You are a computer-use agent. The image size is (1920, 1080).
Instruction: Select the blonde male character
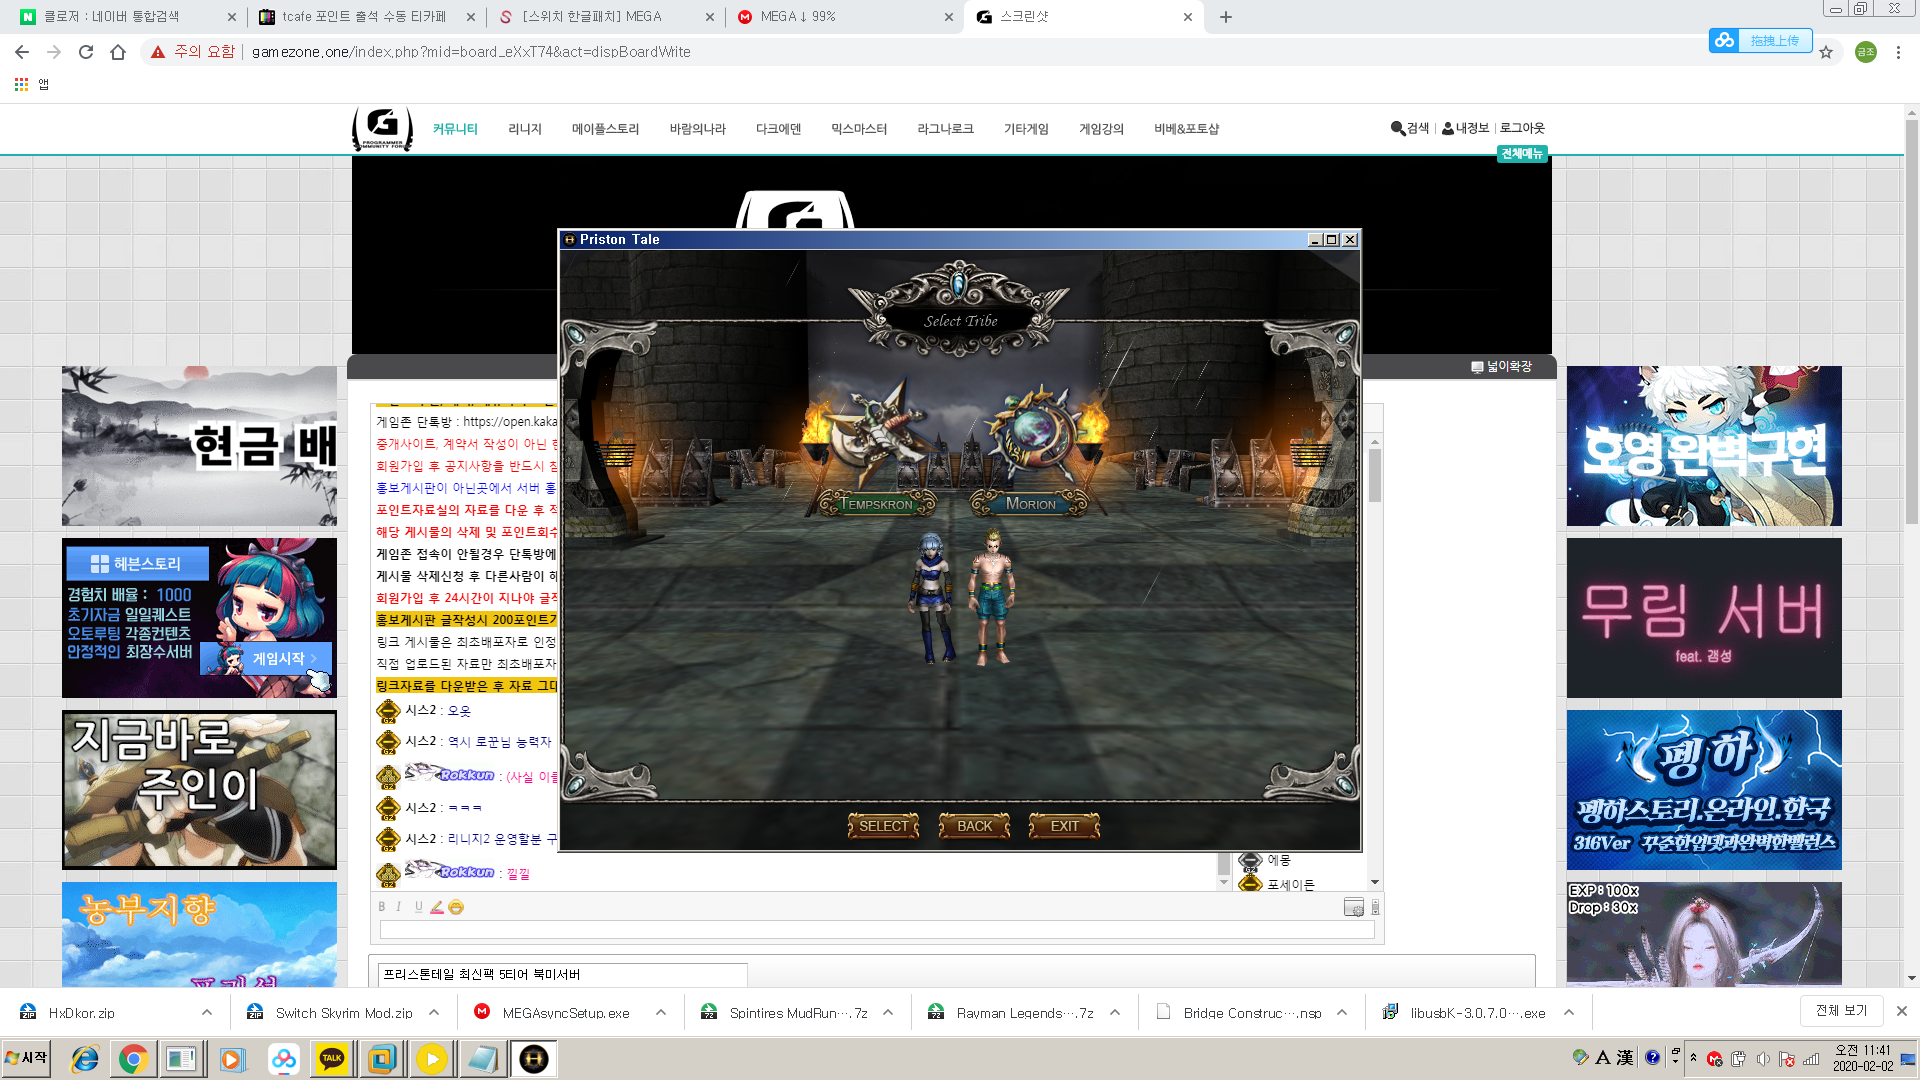[x=992, y=597]
